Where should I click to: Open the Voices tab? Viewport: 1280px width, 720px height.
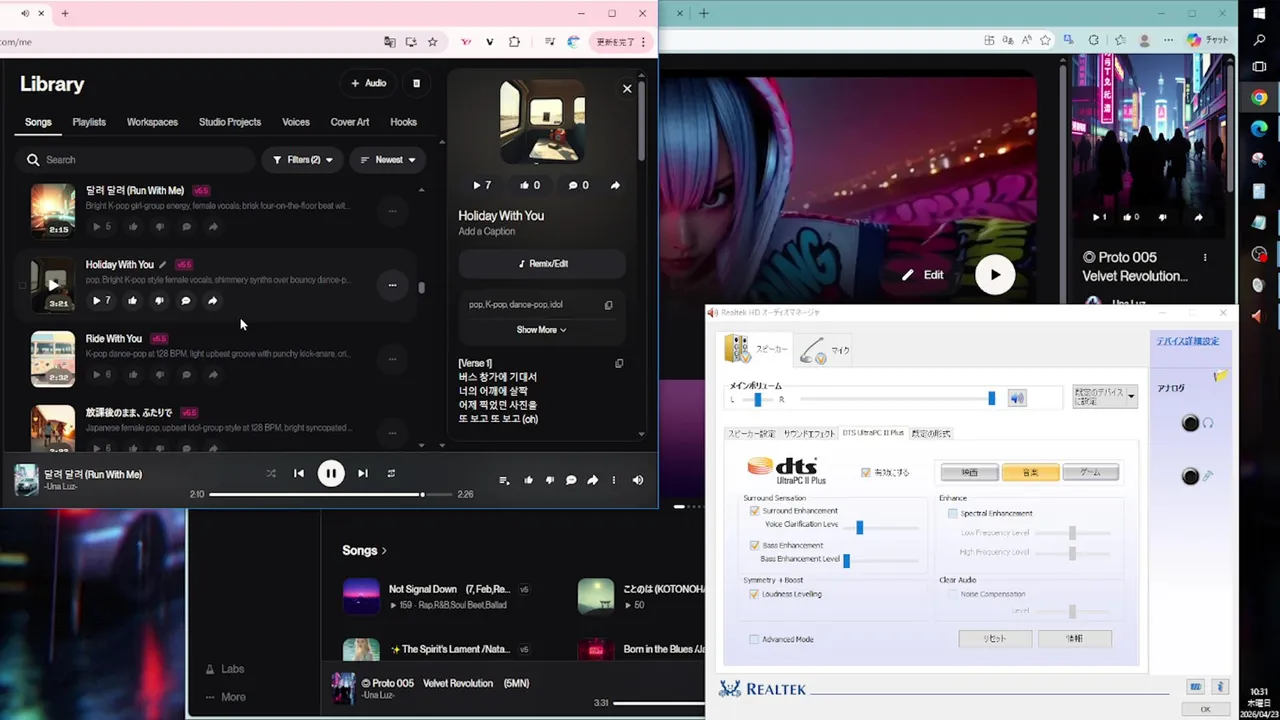(296, 122)
